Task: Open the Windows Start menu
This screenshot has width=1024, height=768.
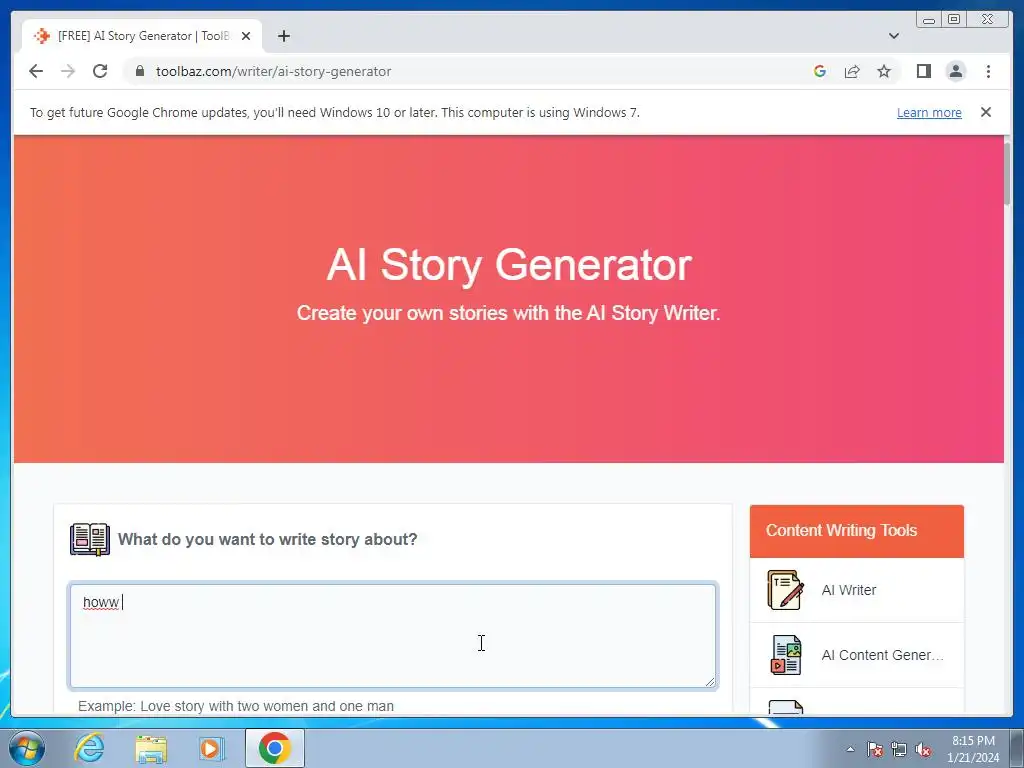Action: pos(27,748)
